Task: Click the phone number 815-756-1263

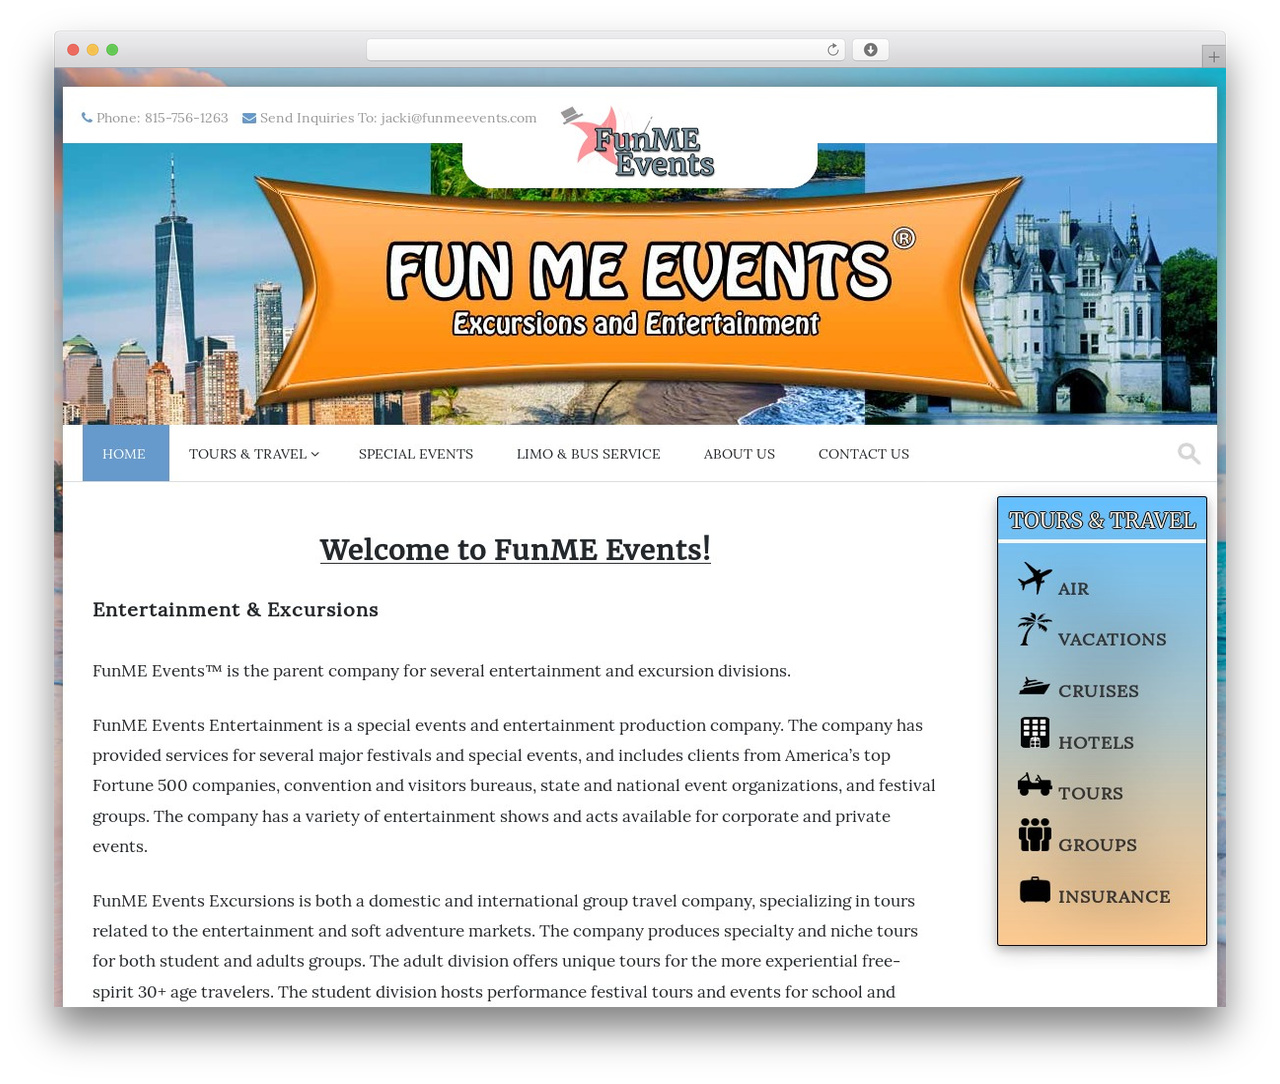Action: pyautogui.click(x=186, y=118)
